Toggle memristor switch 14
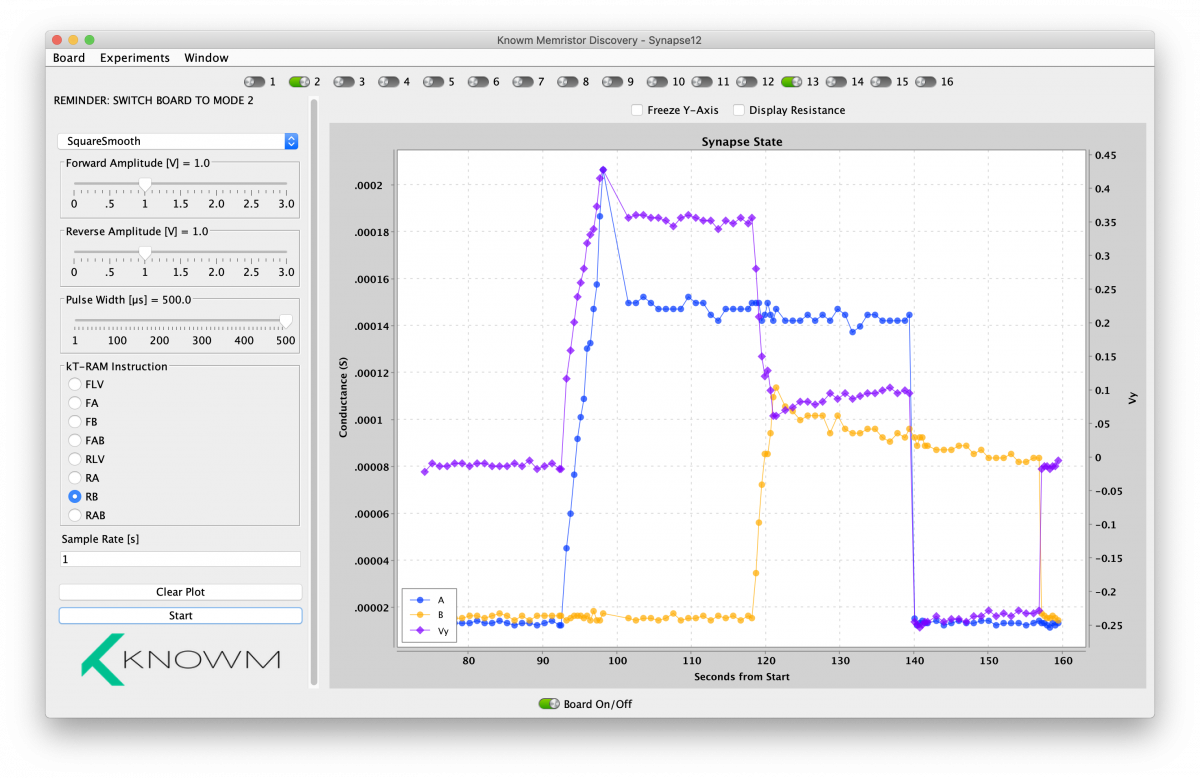The width and height of the screenshot is (1200, 778). click(837, 81)
